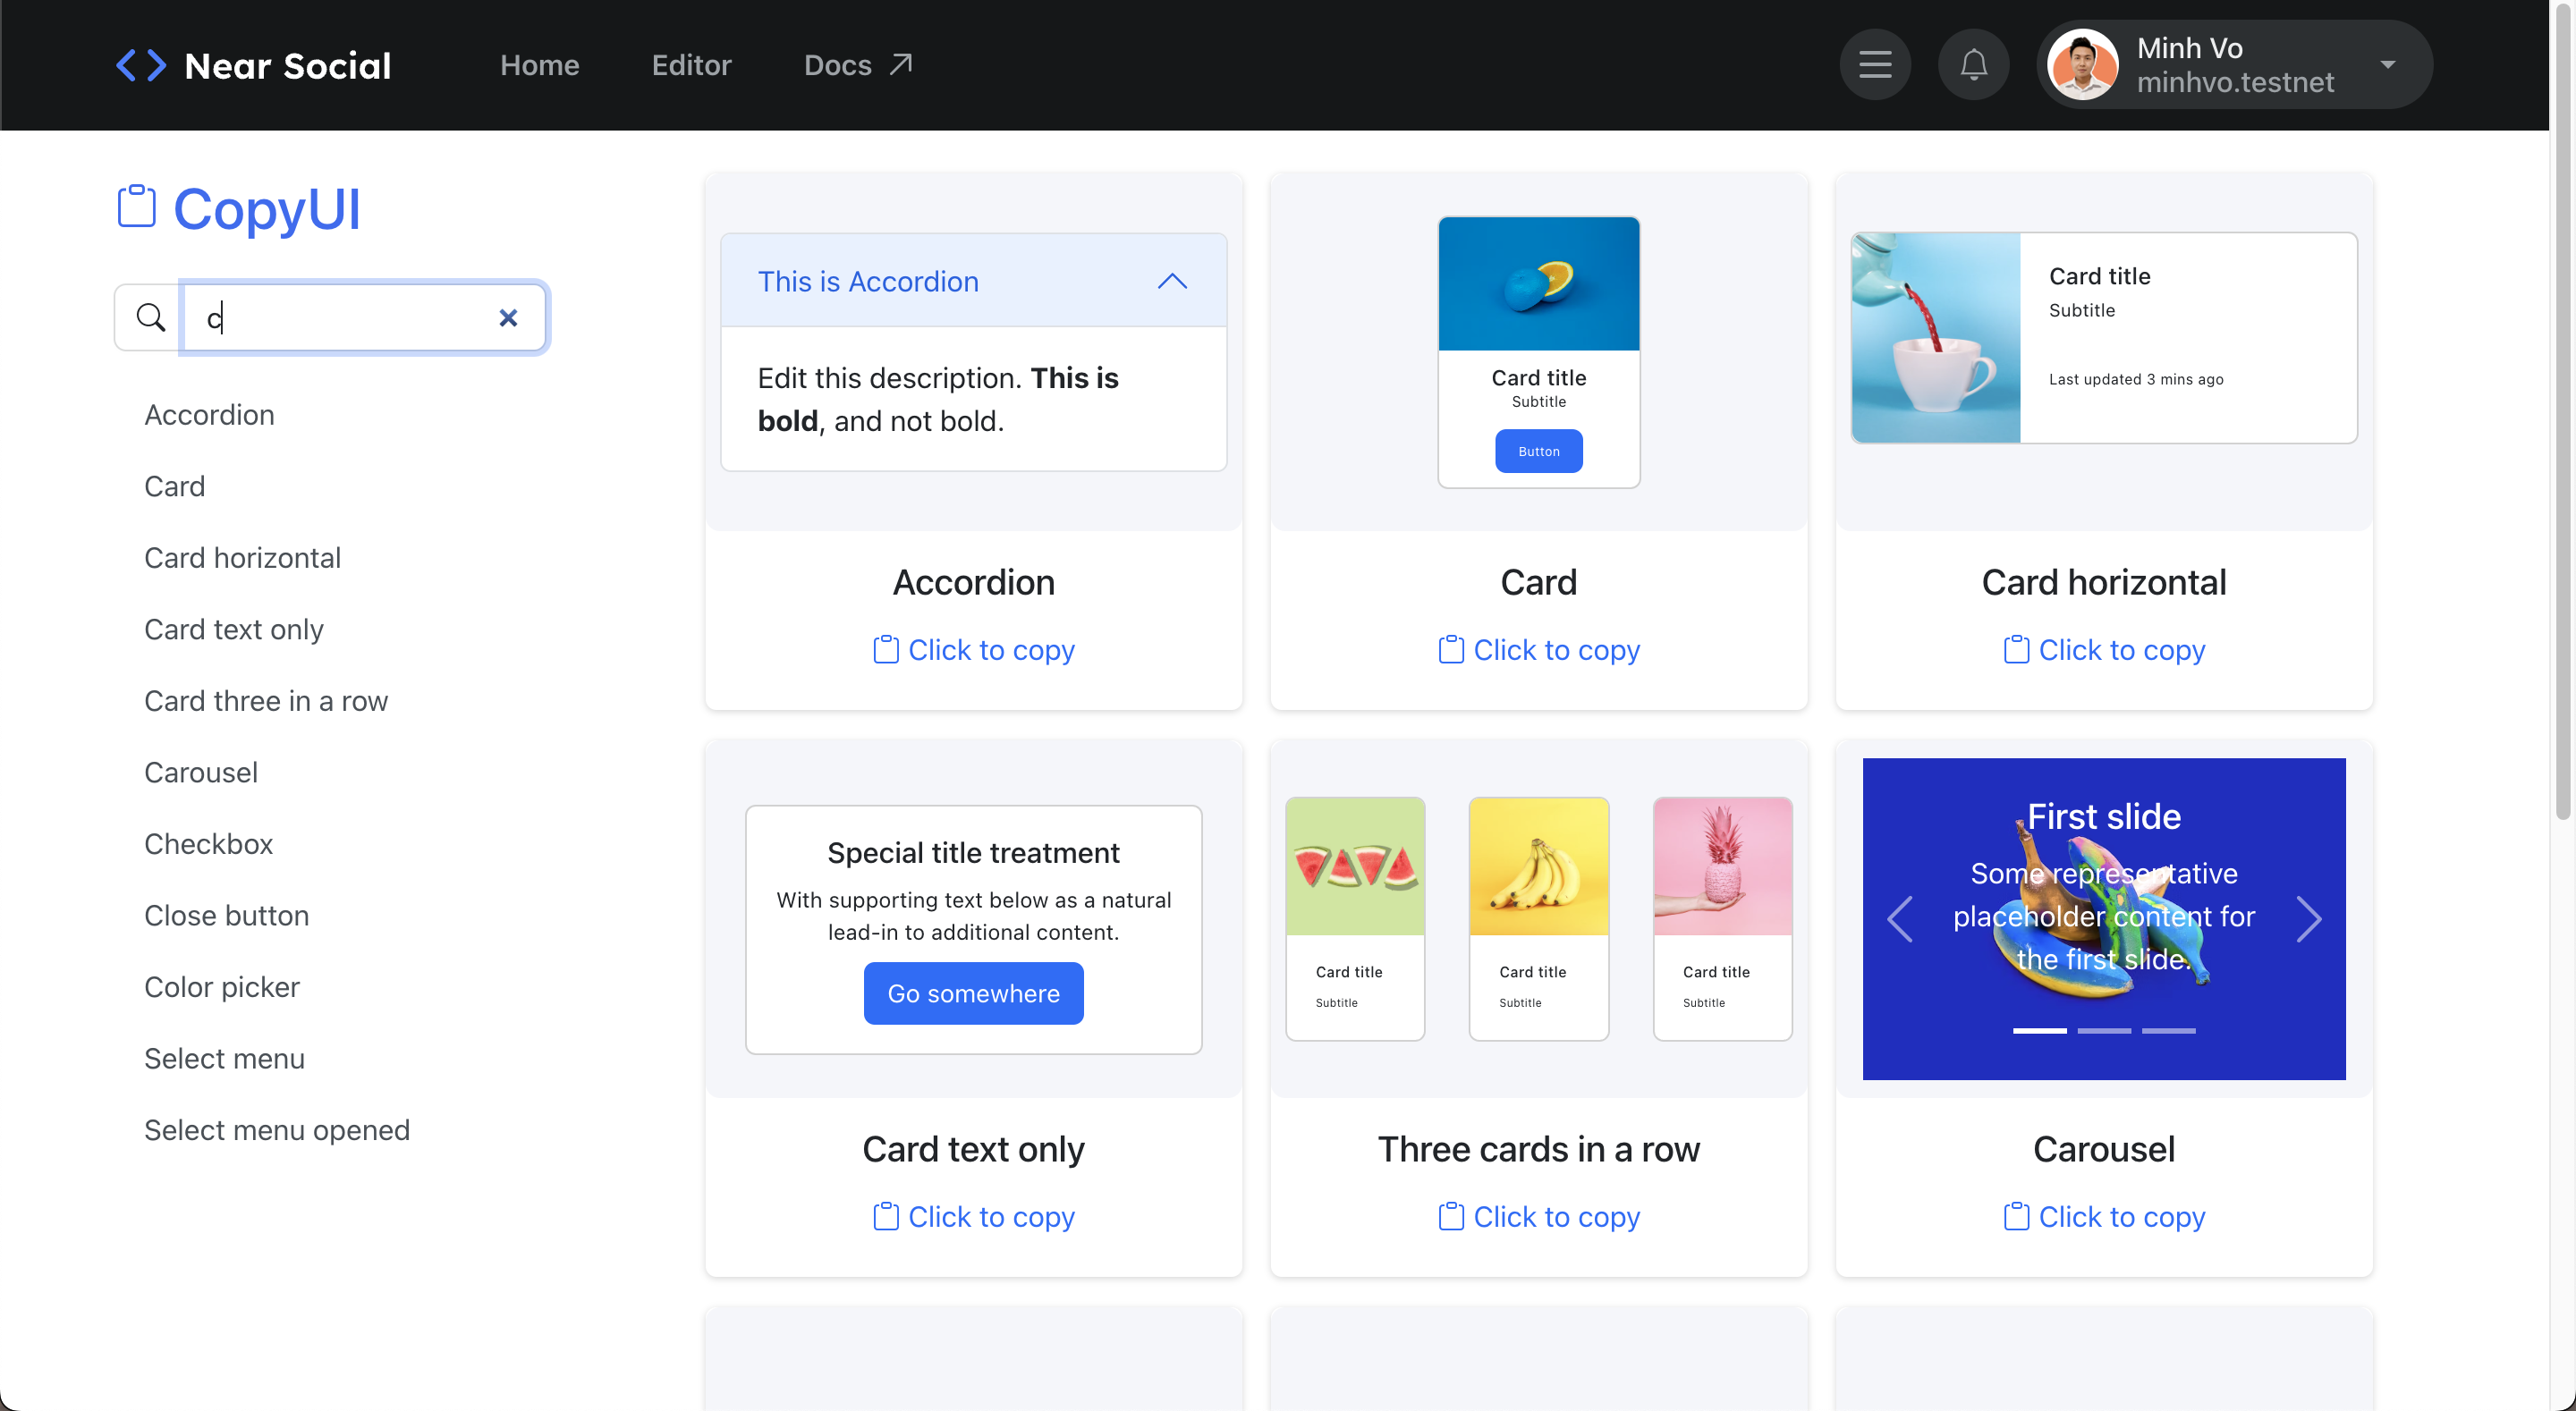The height and width of the screenshot is (1411, 2576).
Task: Go to previous carousel slide arrow
Action: pyautogui.click(x=1899, y=919)
